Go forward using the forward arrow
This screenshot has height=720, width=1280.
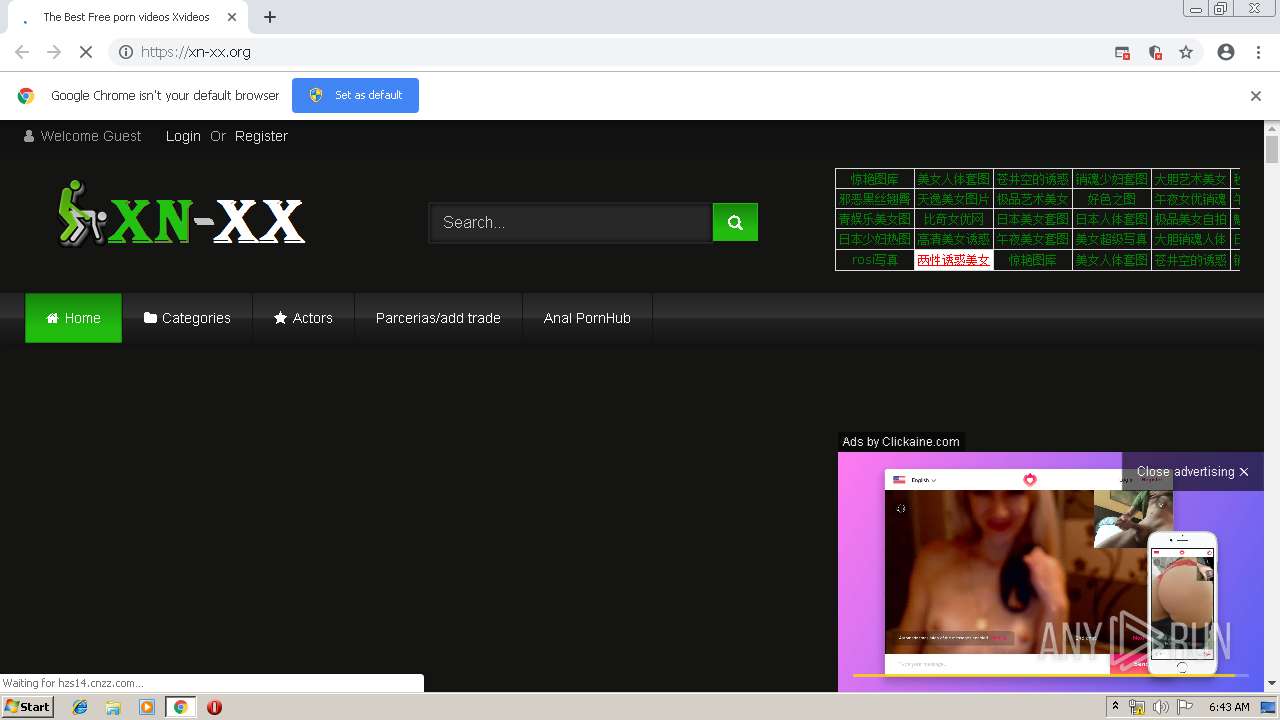pos(54,52)
